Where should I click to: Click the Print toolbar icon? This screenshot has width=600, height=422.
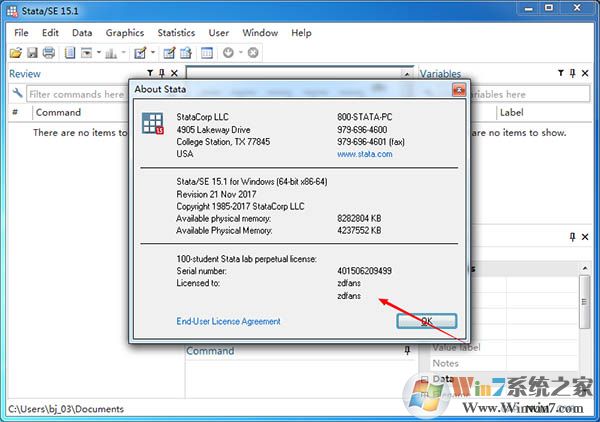(49, 53)
